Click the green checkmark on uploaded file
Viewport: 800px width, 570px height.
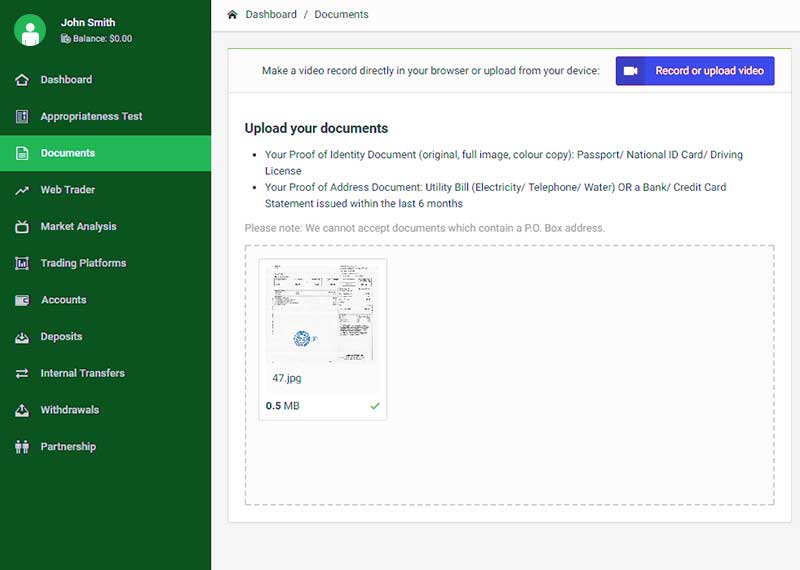point(375,406)
